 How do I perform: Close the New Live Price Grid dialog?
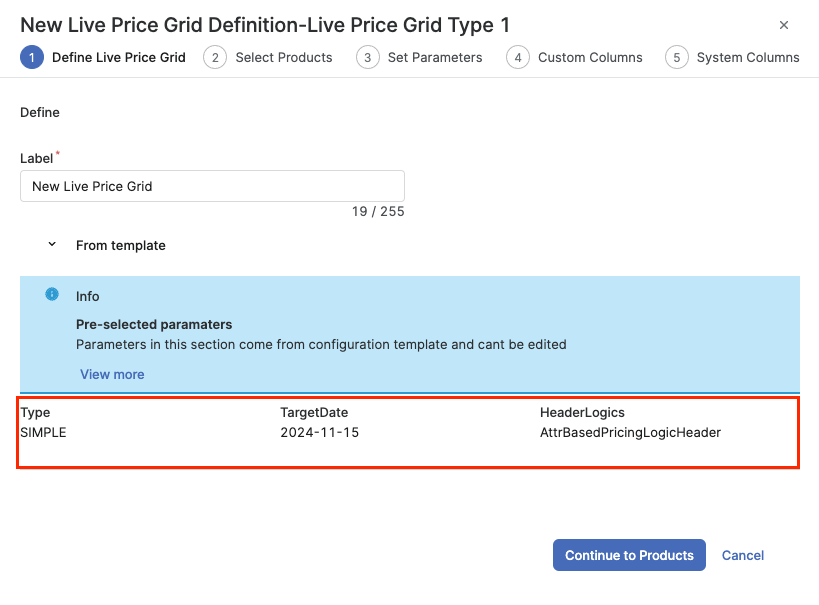(784, 25)
